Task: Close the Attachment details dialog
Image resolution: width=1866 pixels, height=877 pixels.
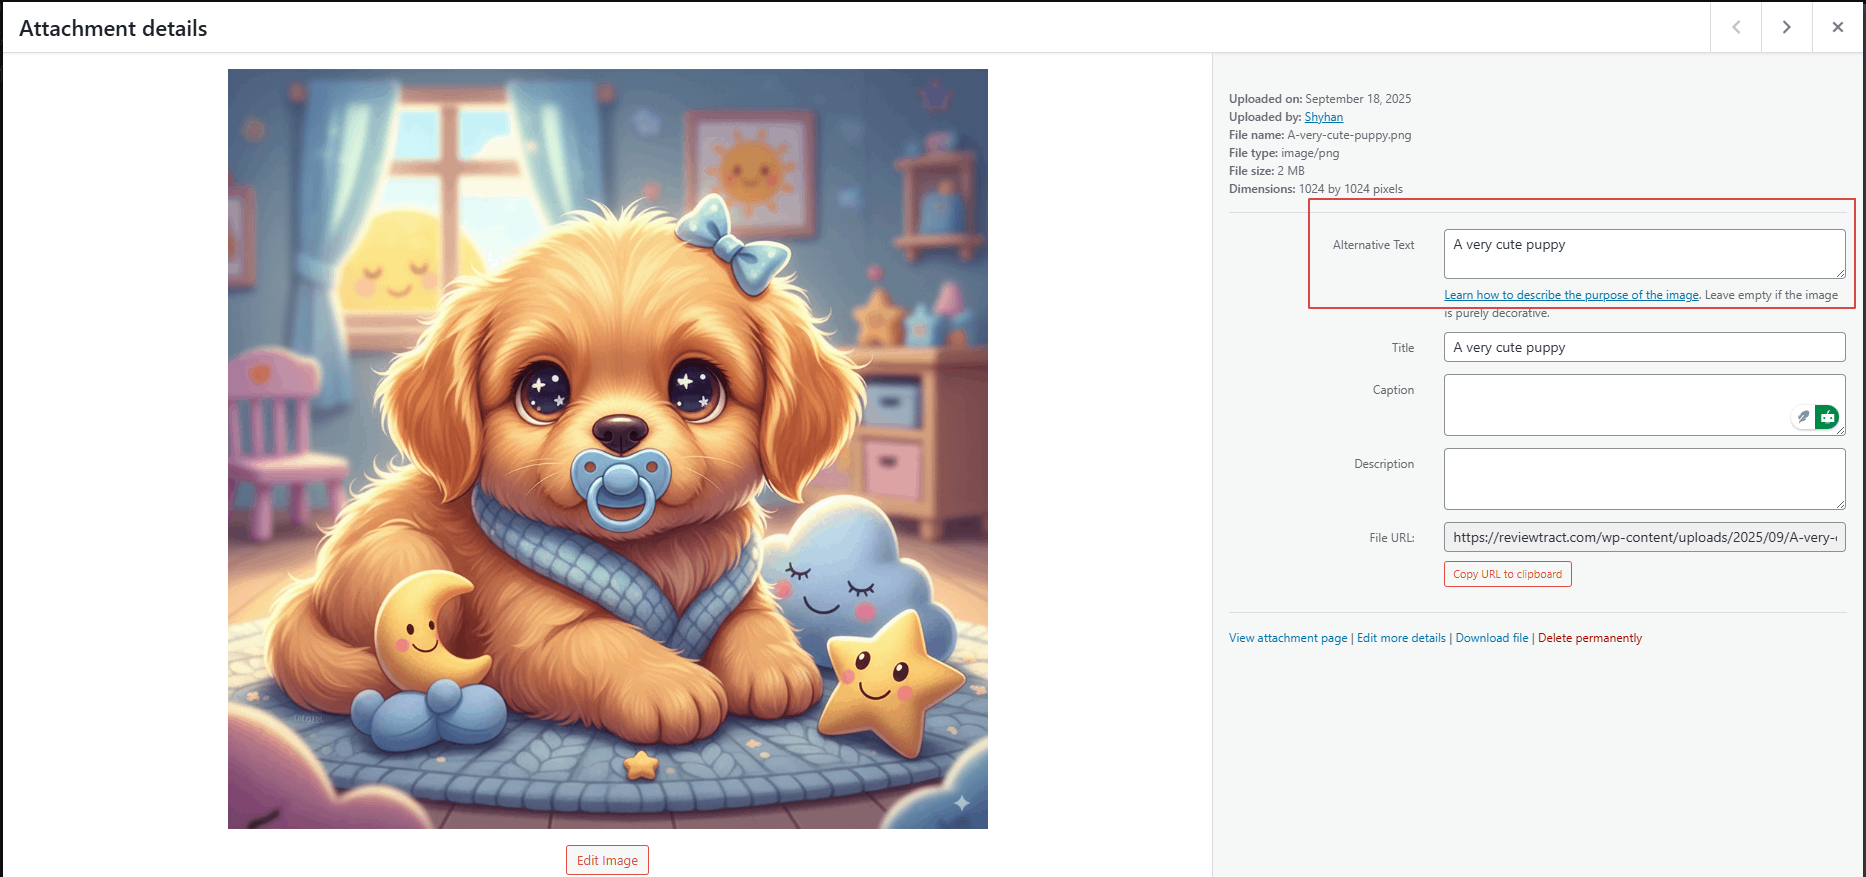Action: [x=1838, y=27]
